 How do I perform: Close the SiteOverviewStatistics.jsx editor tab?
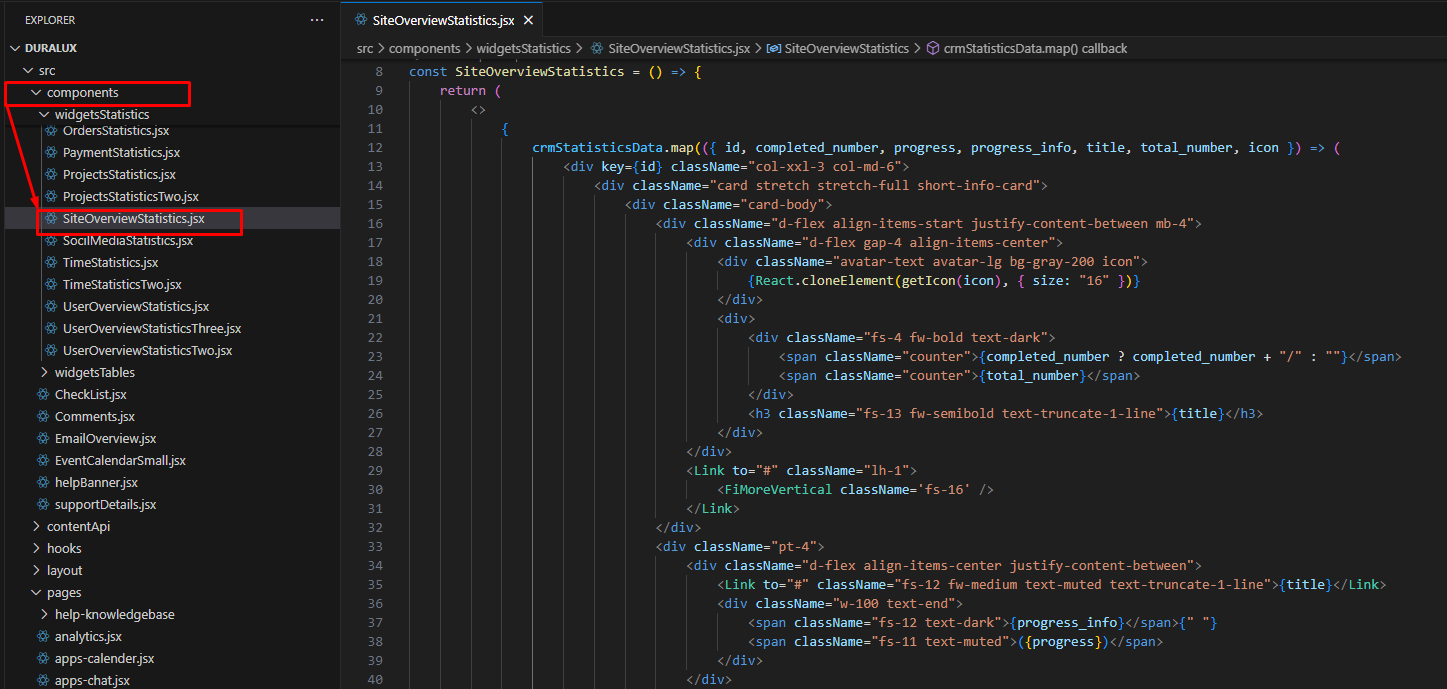528,20
